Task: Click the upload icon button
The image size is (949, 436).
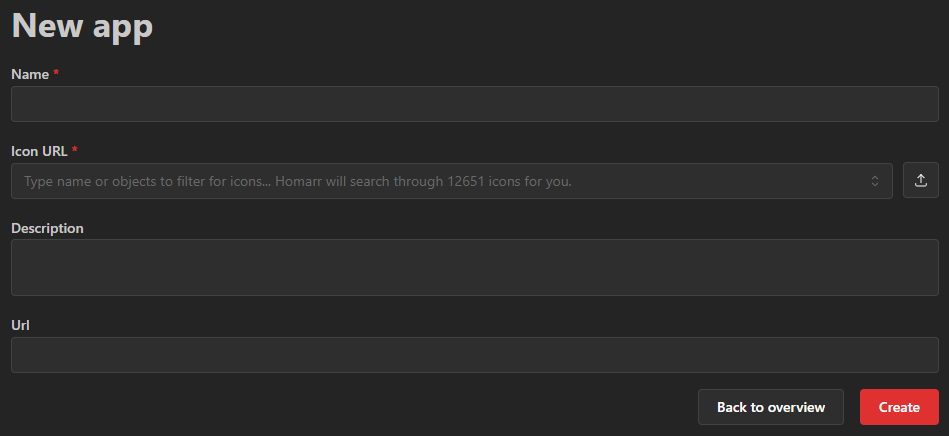Action: click(x=921, y=181)
